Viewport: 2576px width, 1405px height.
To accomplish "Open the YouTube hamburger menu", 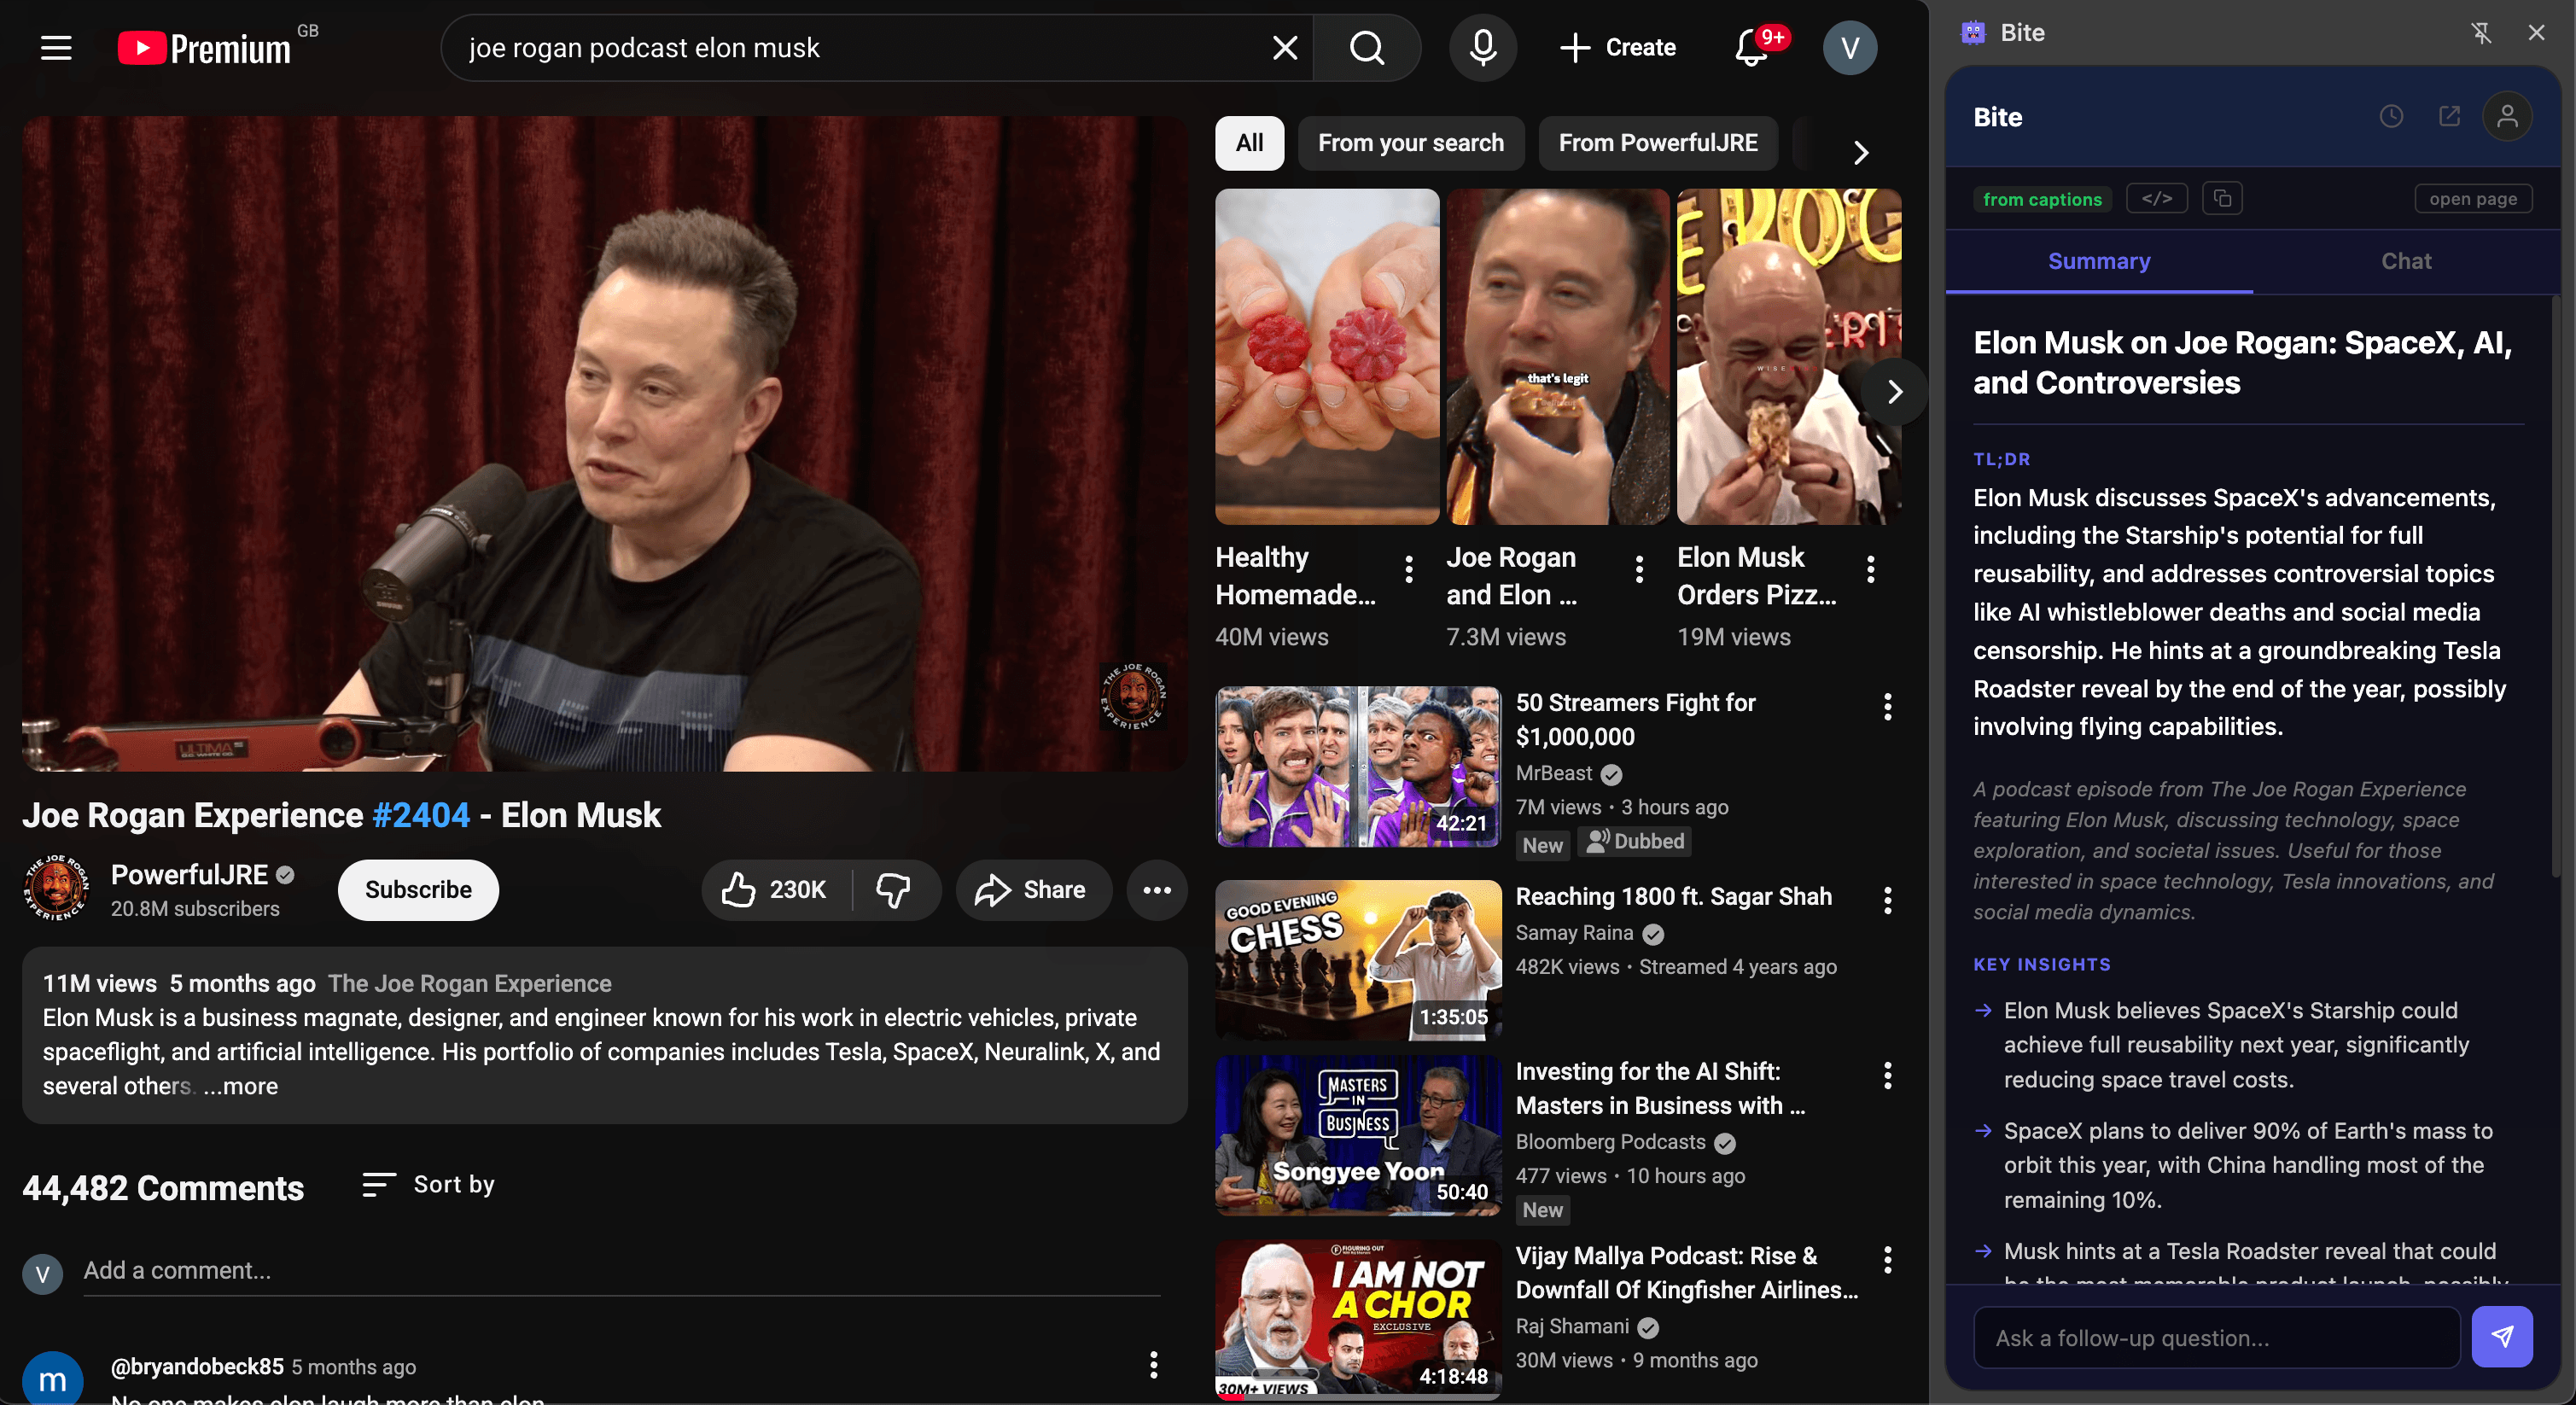I will [x=56, y=47].
